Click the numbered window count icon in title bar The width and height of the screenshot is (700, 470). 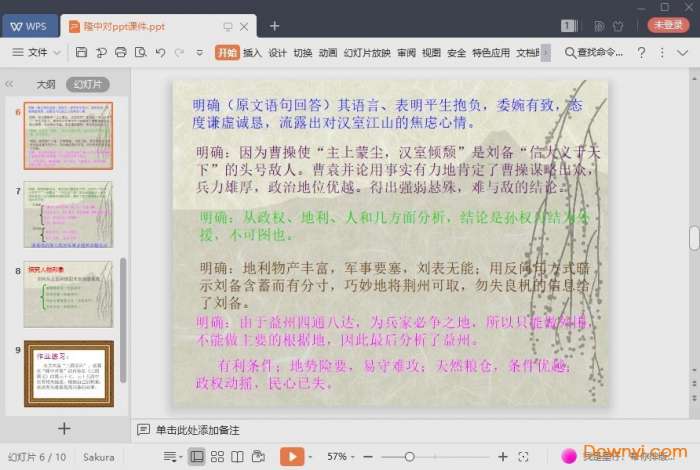pos(569,26)
